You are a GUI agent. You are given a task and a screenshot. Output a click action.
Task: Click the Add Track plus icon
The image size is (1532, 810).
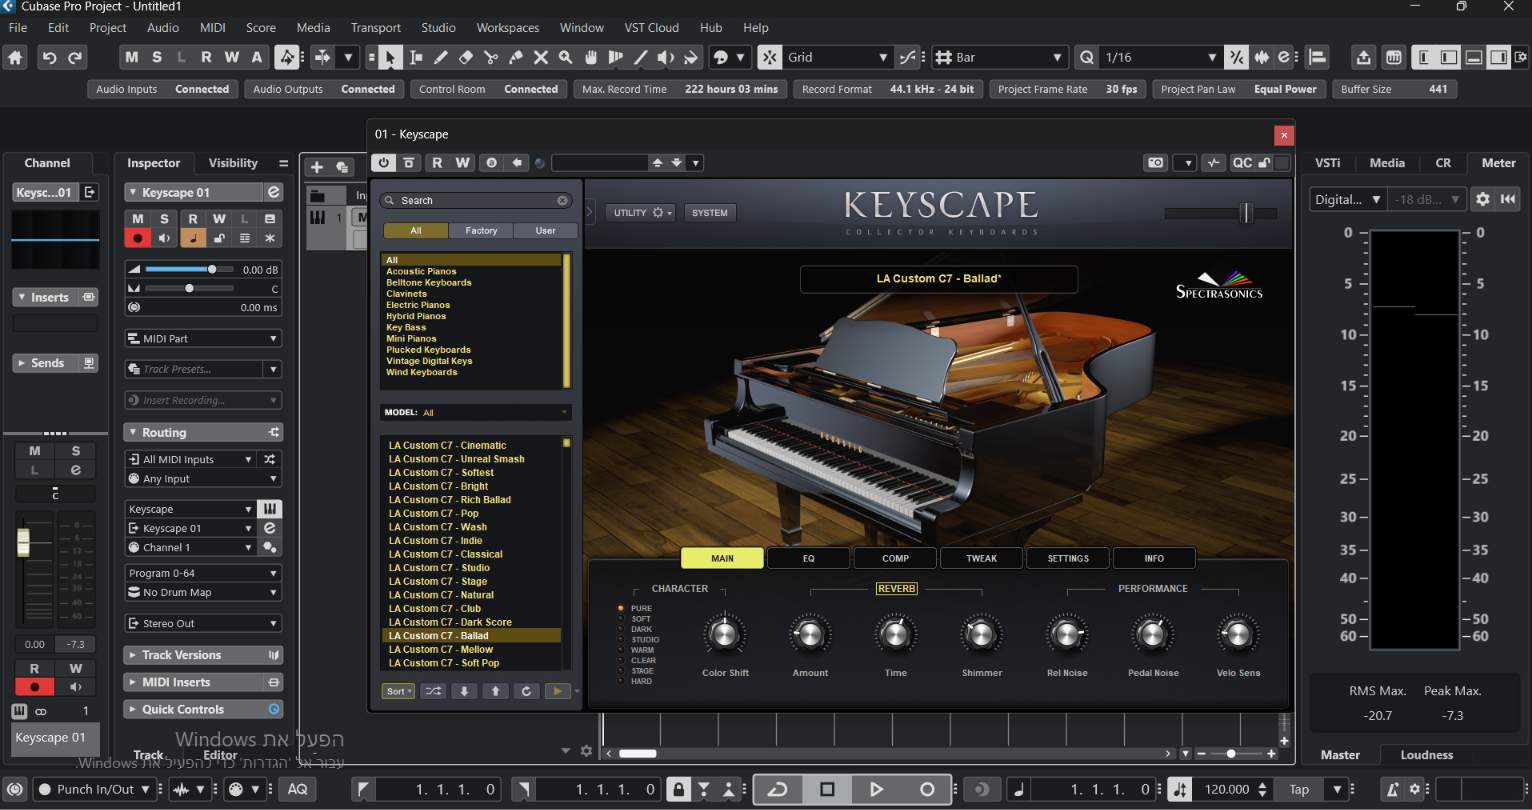[317, 167]
